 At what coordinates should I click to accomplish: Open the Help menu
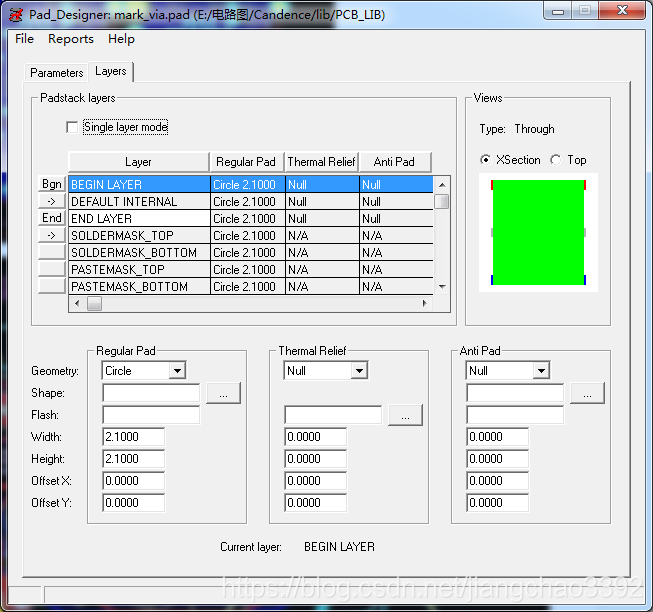121,39
